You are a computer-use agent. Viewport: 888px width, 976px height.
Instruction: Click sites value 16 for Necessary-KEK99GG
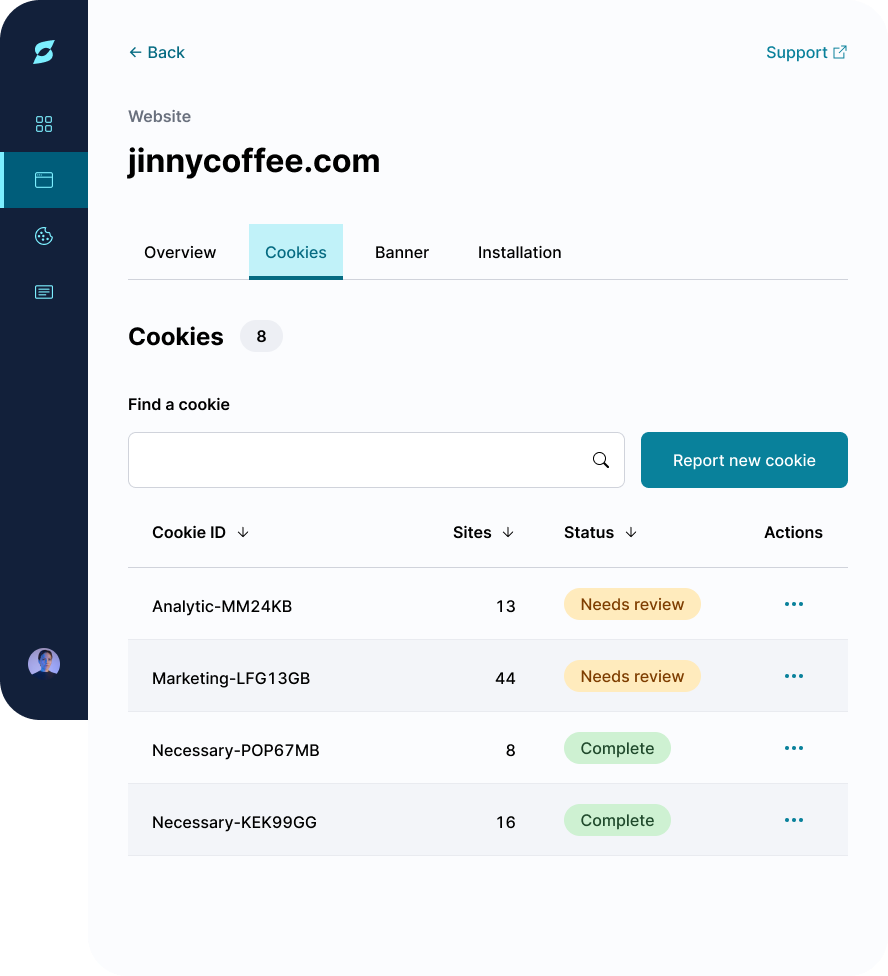click(506, 822)
